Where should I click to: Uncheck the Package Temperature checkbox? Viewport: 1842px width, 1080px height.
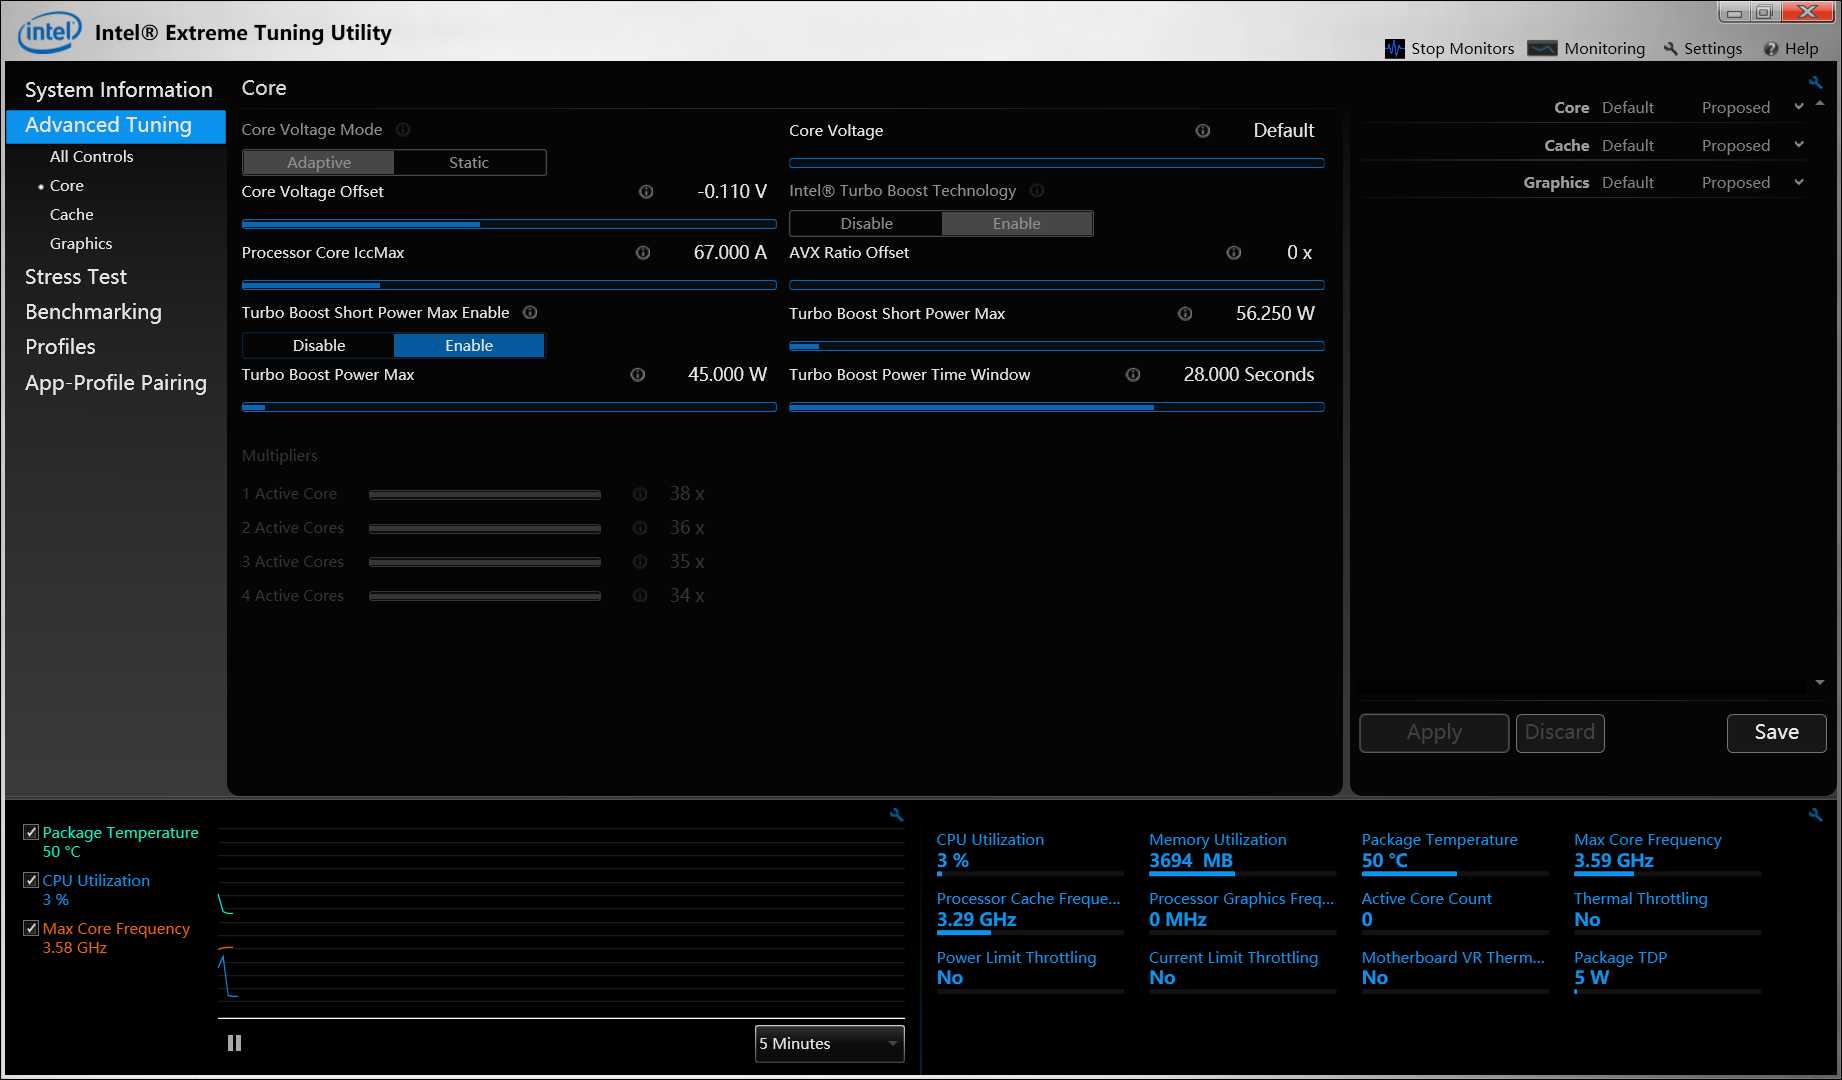point(31,832)
